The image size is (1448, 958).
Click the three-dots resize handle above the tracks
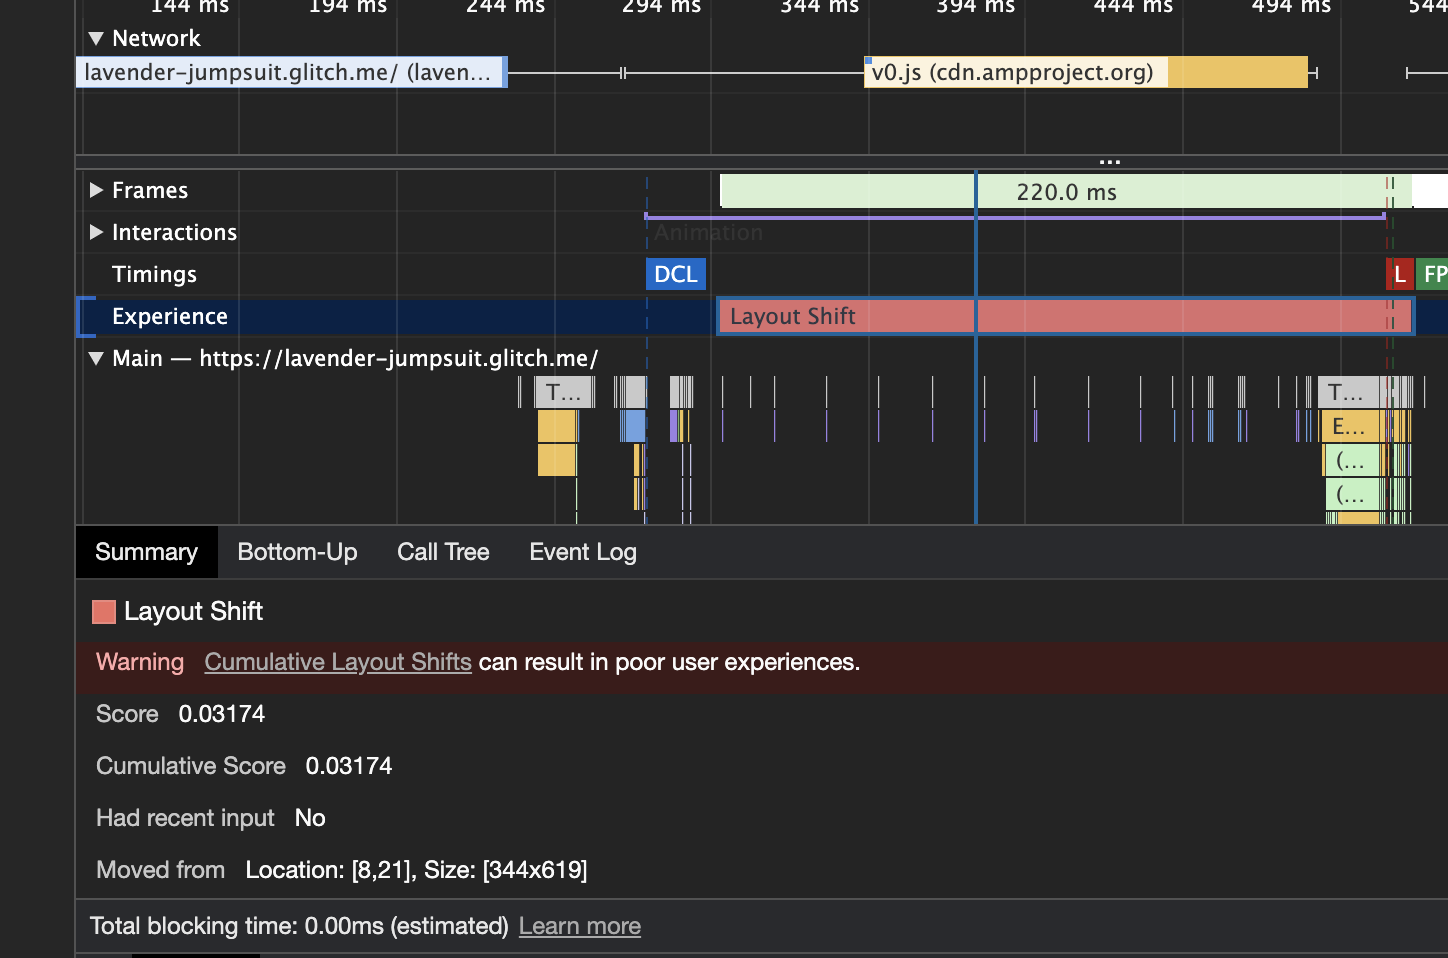click(x=1110, y=161)
